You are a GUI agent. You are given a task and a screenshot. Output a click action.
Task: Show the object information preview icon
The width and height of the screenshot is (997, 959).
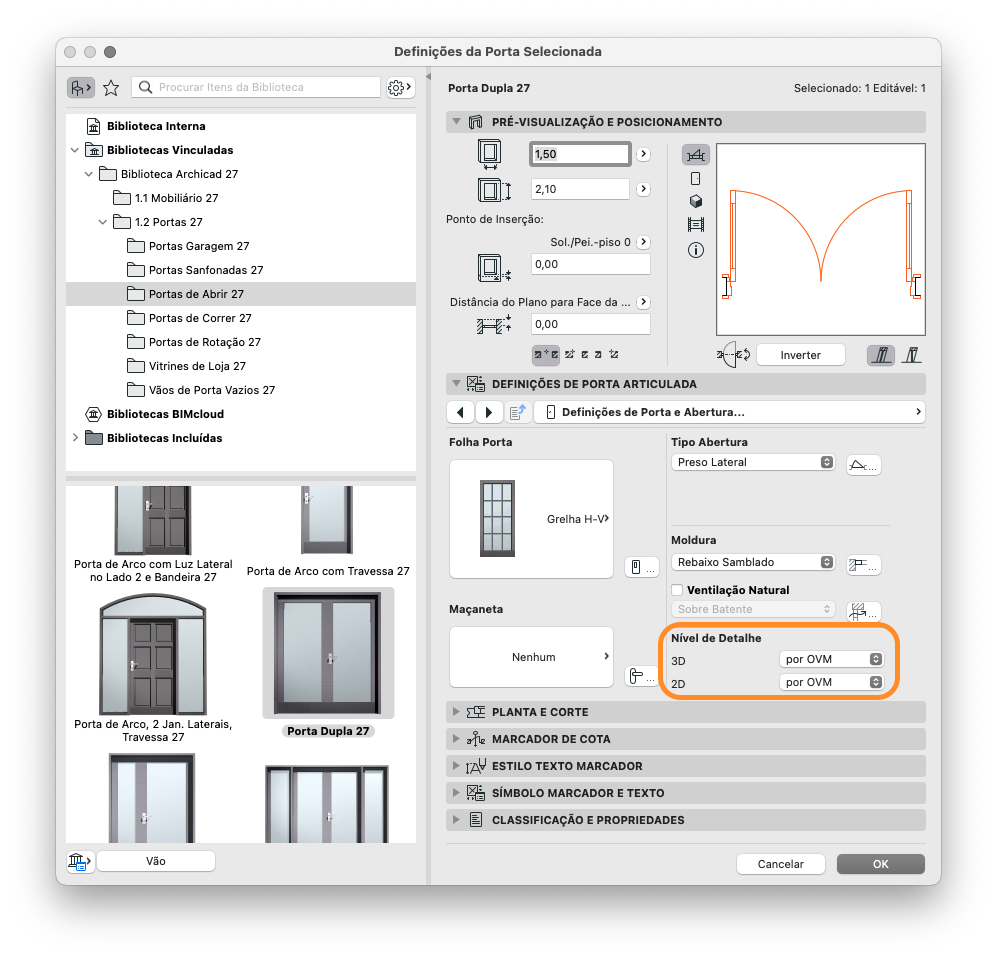pyautogui.click(x=696, y=250)
